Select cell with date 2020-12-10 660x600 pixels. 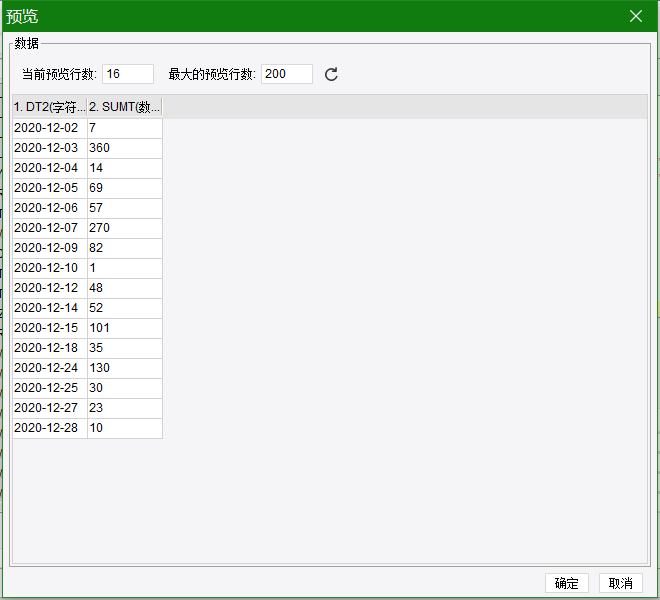coord(50,268)
